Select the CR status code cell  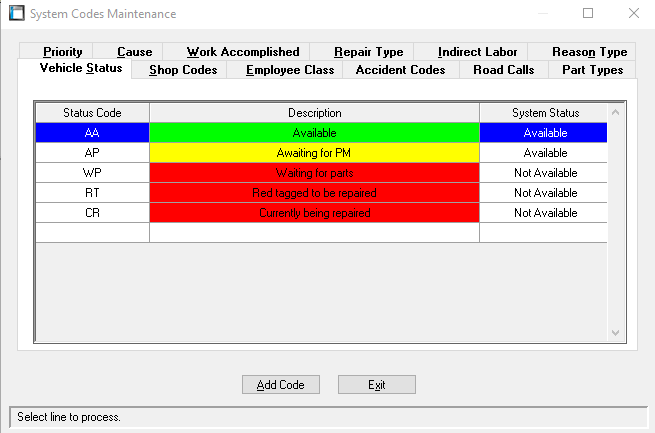click(x=92, y=213)
